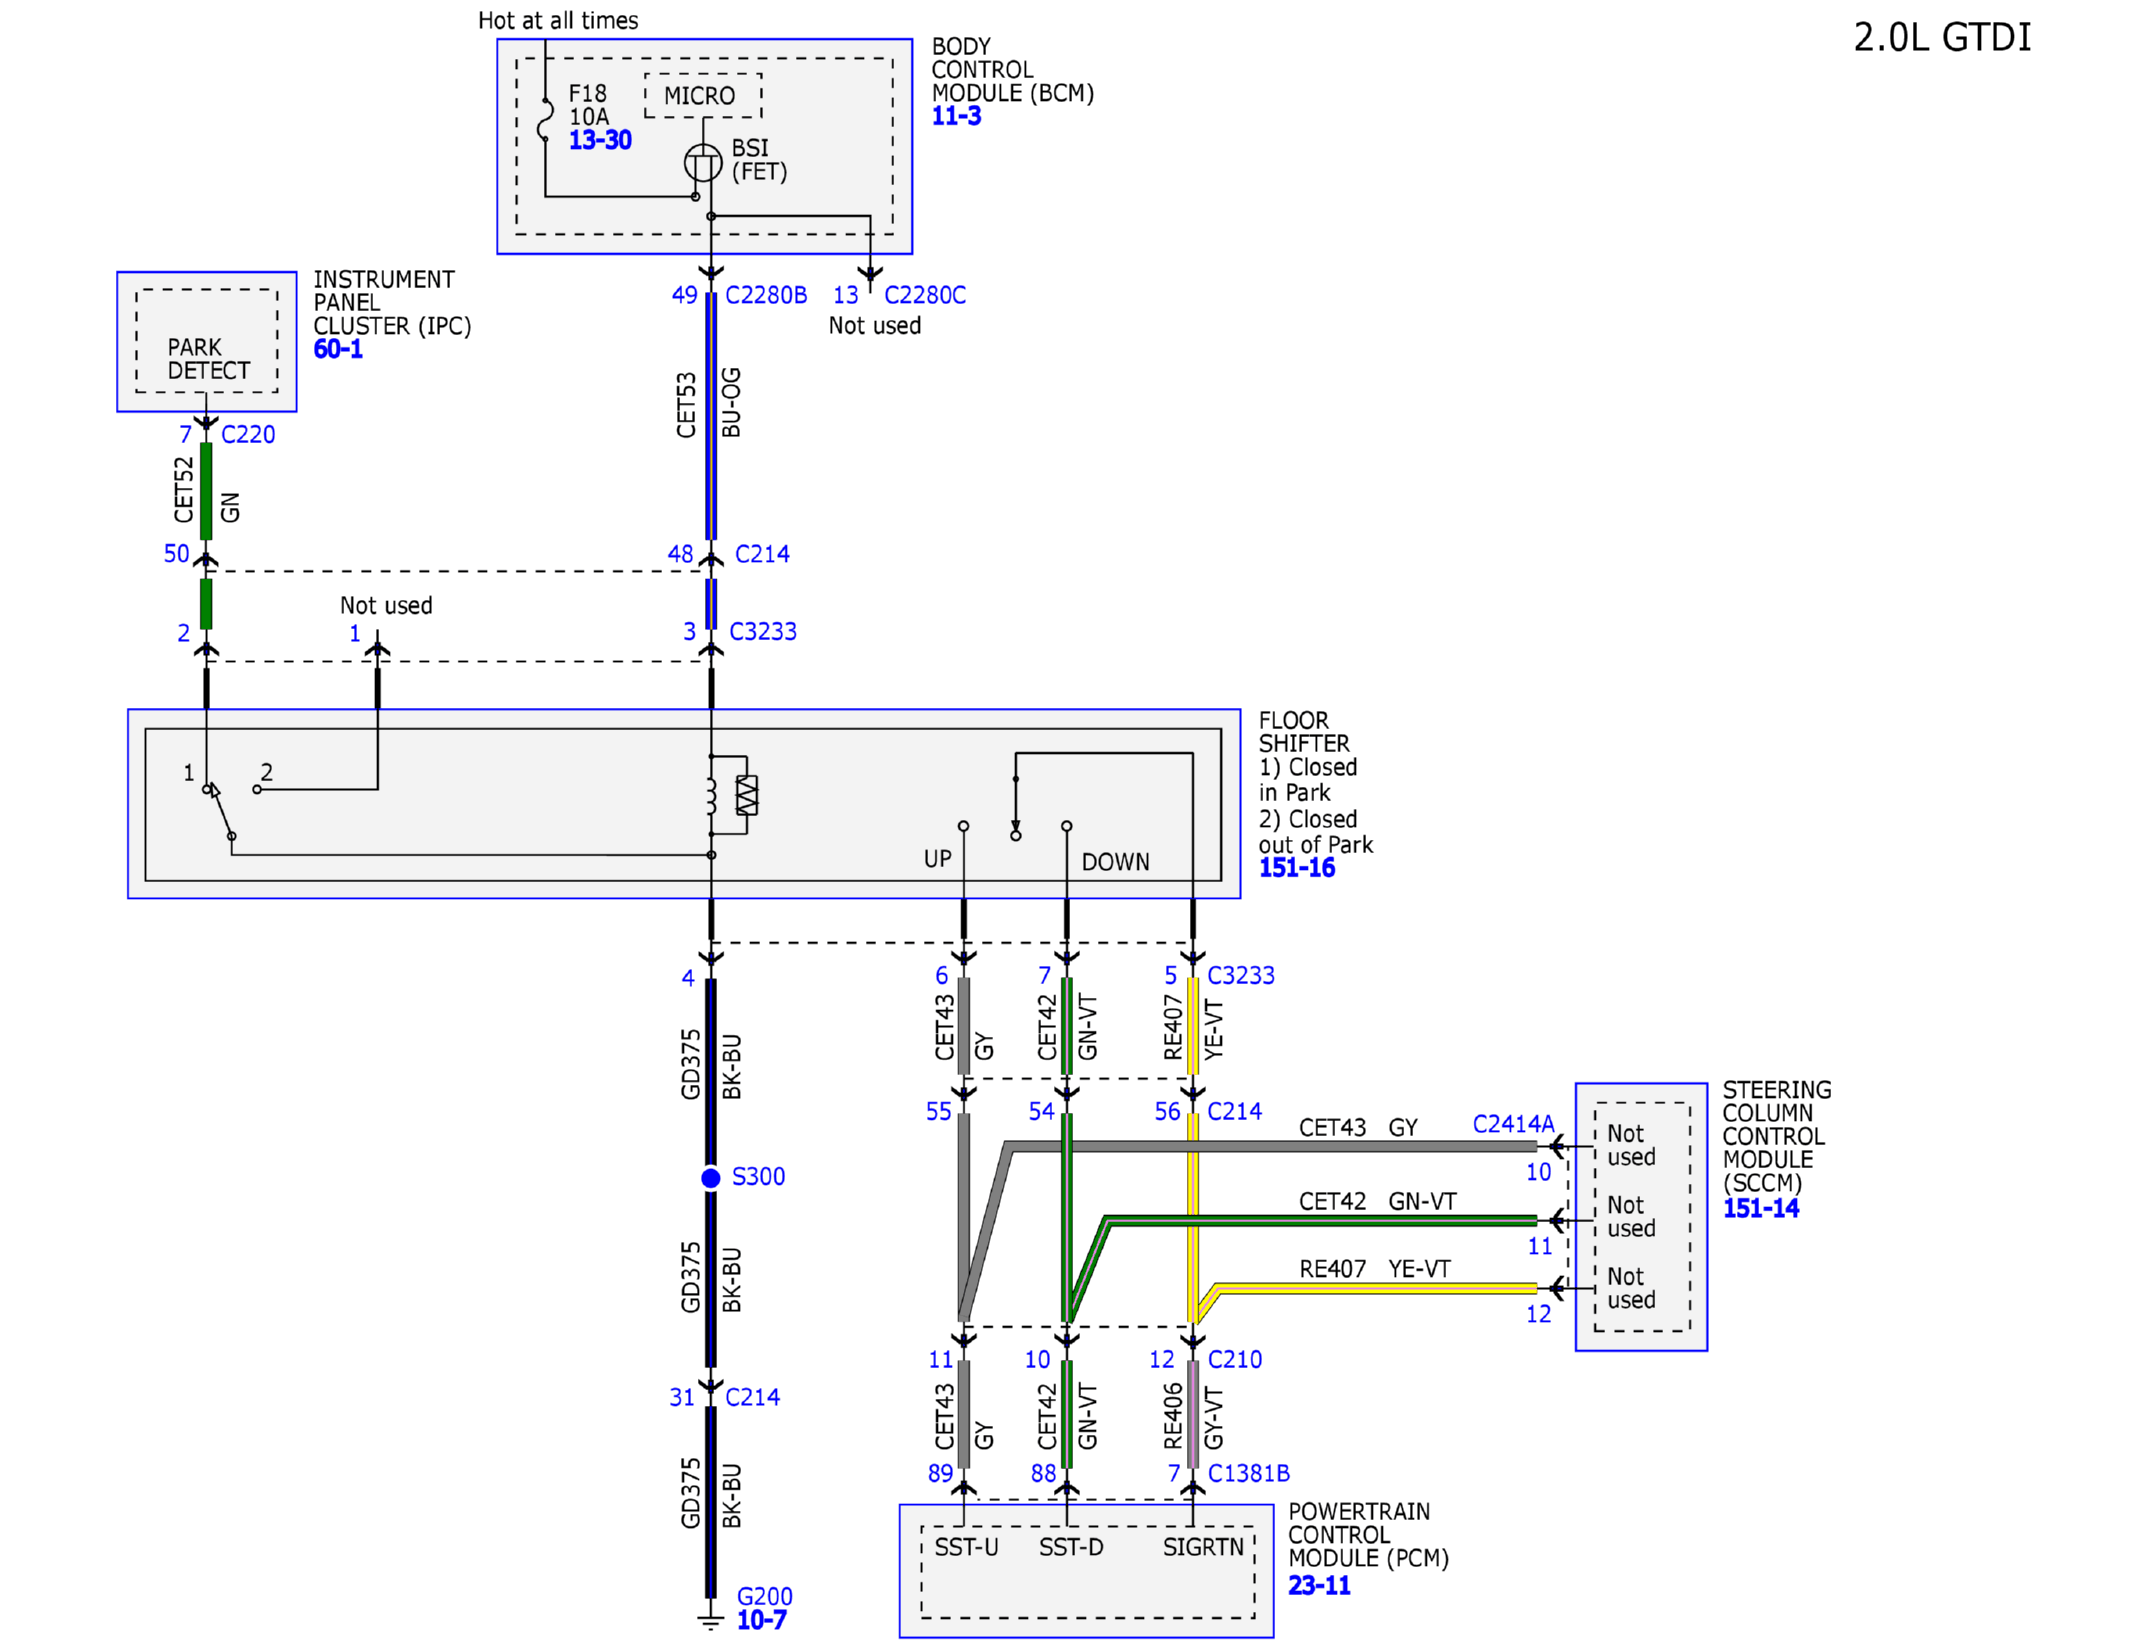Click the horizontal RE407 YE-VT wire label
Screen dimensions: 2130x1646
click(1373, 1268)
